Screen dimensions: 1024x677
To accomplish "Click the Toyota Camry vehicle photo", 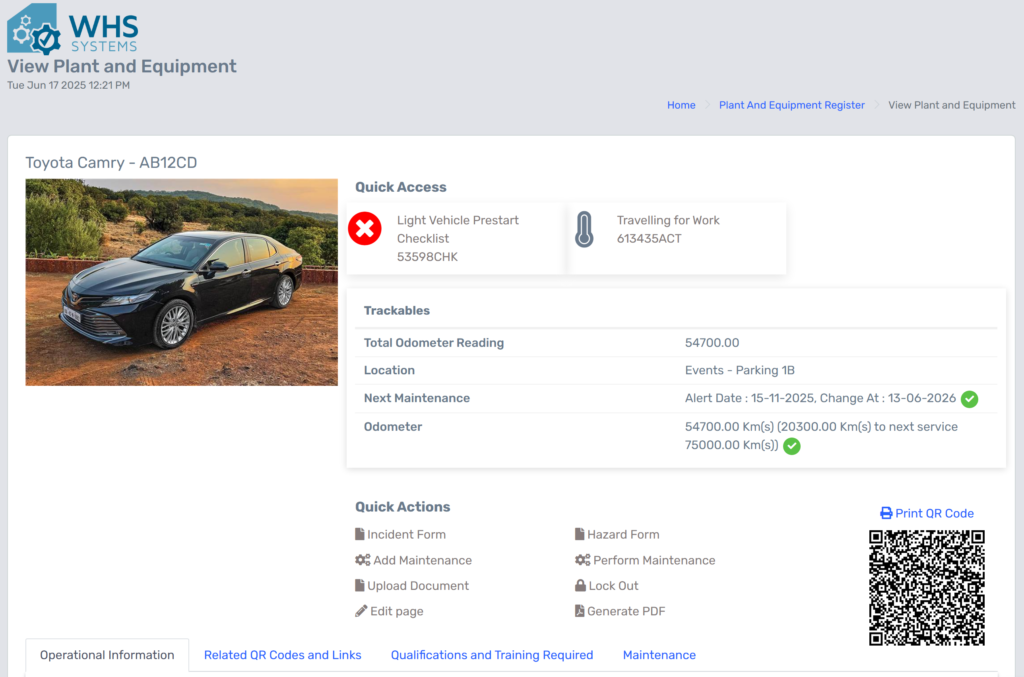I will point(181,282).
